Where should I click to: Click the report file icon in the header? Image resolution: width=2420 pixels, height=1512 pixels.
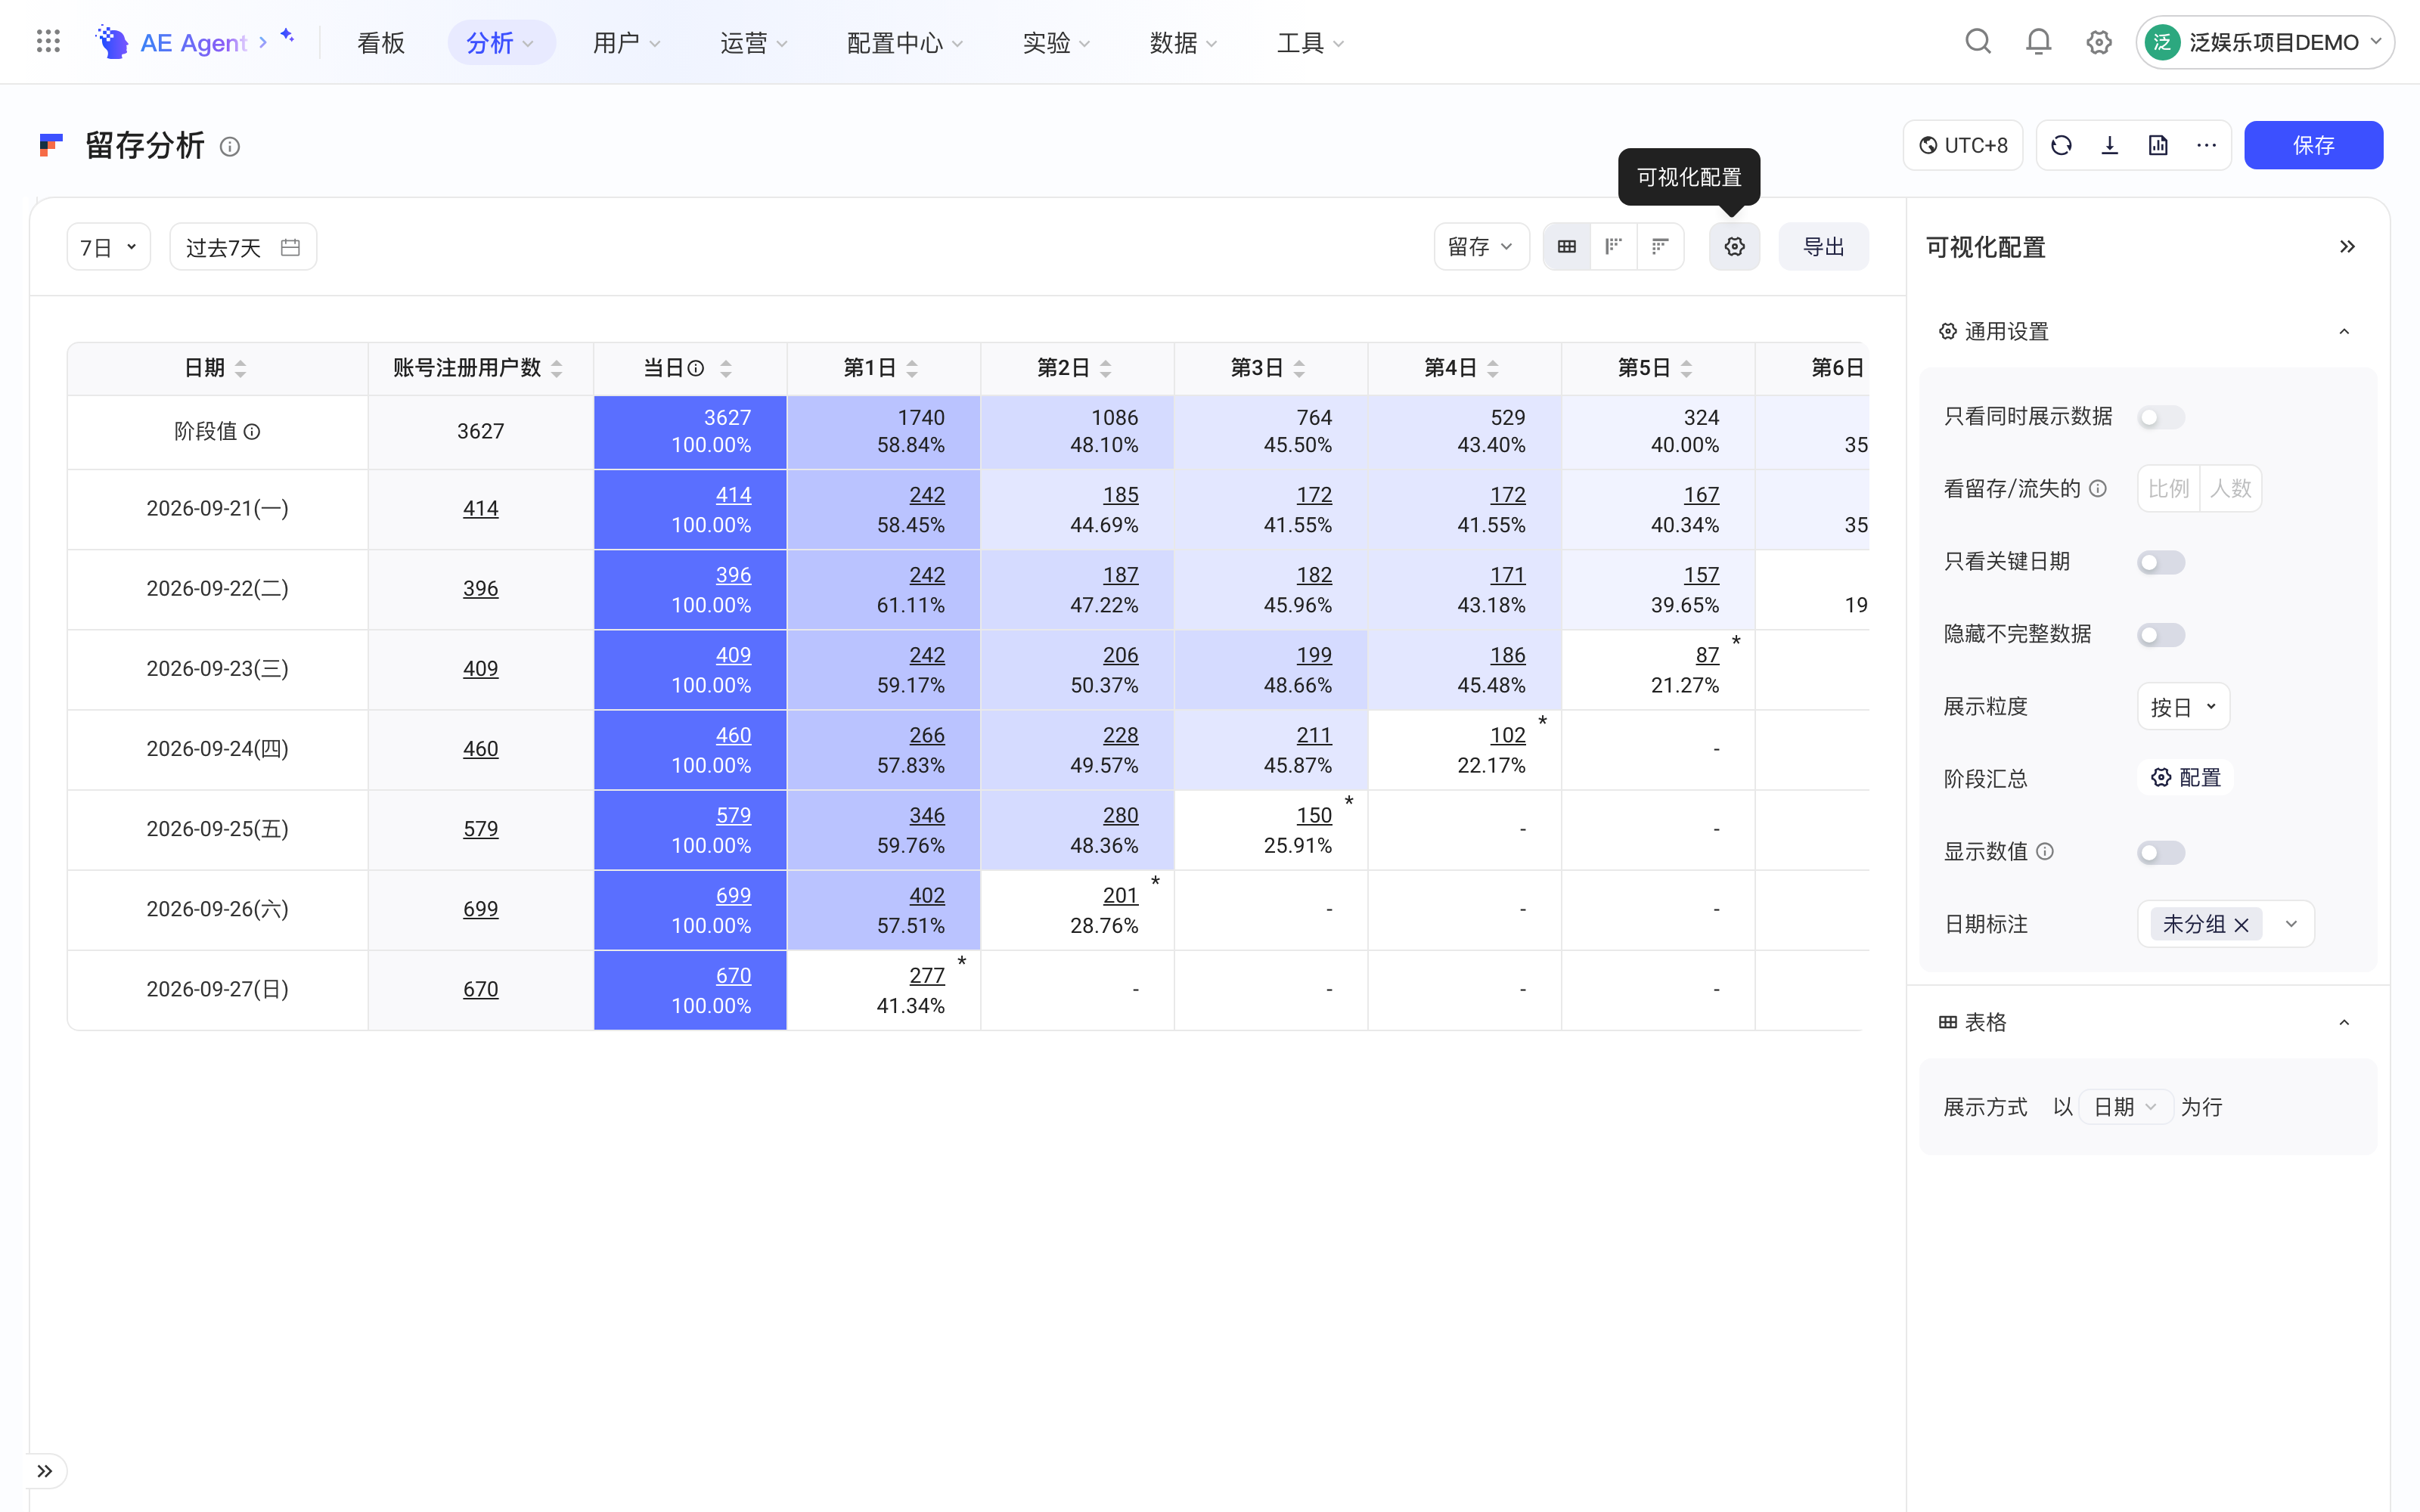(2158, 146)
